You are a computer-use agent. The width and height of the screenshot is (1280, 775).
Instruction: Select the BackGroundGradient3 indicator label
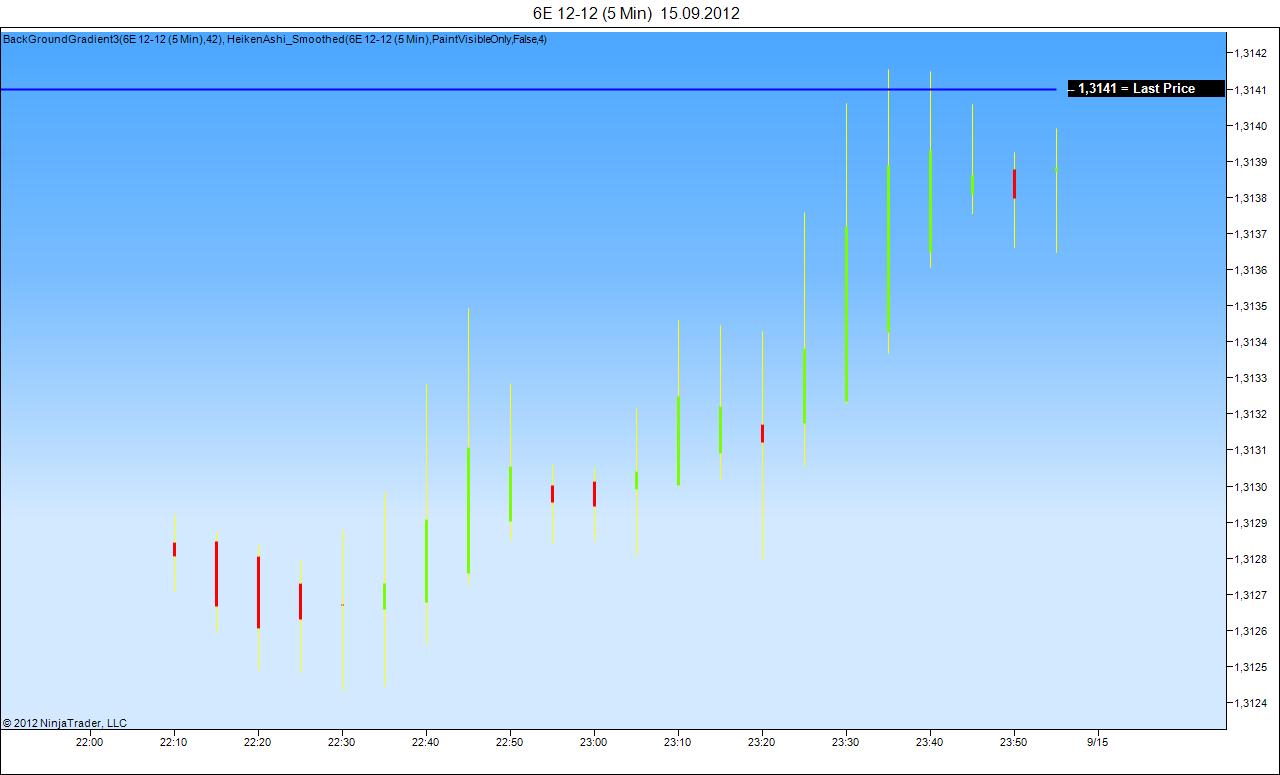click(x=112, y=39)
